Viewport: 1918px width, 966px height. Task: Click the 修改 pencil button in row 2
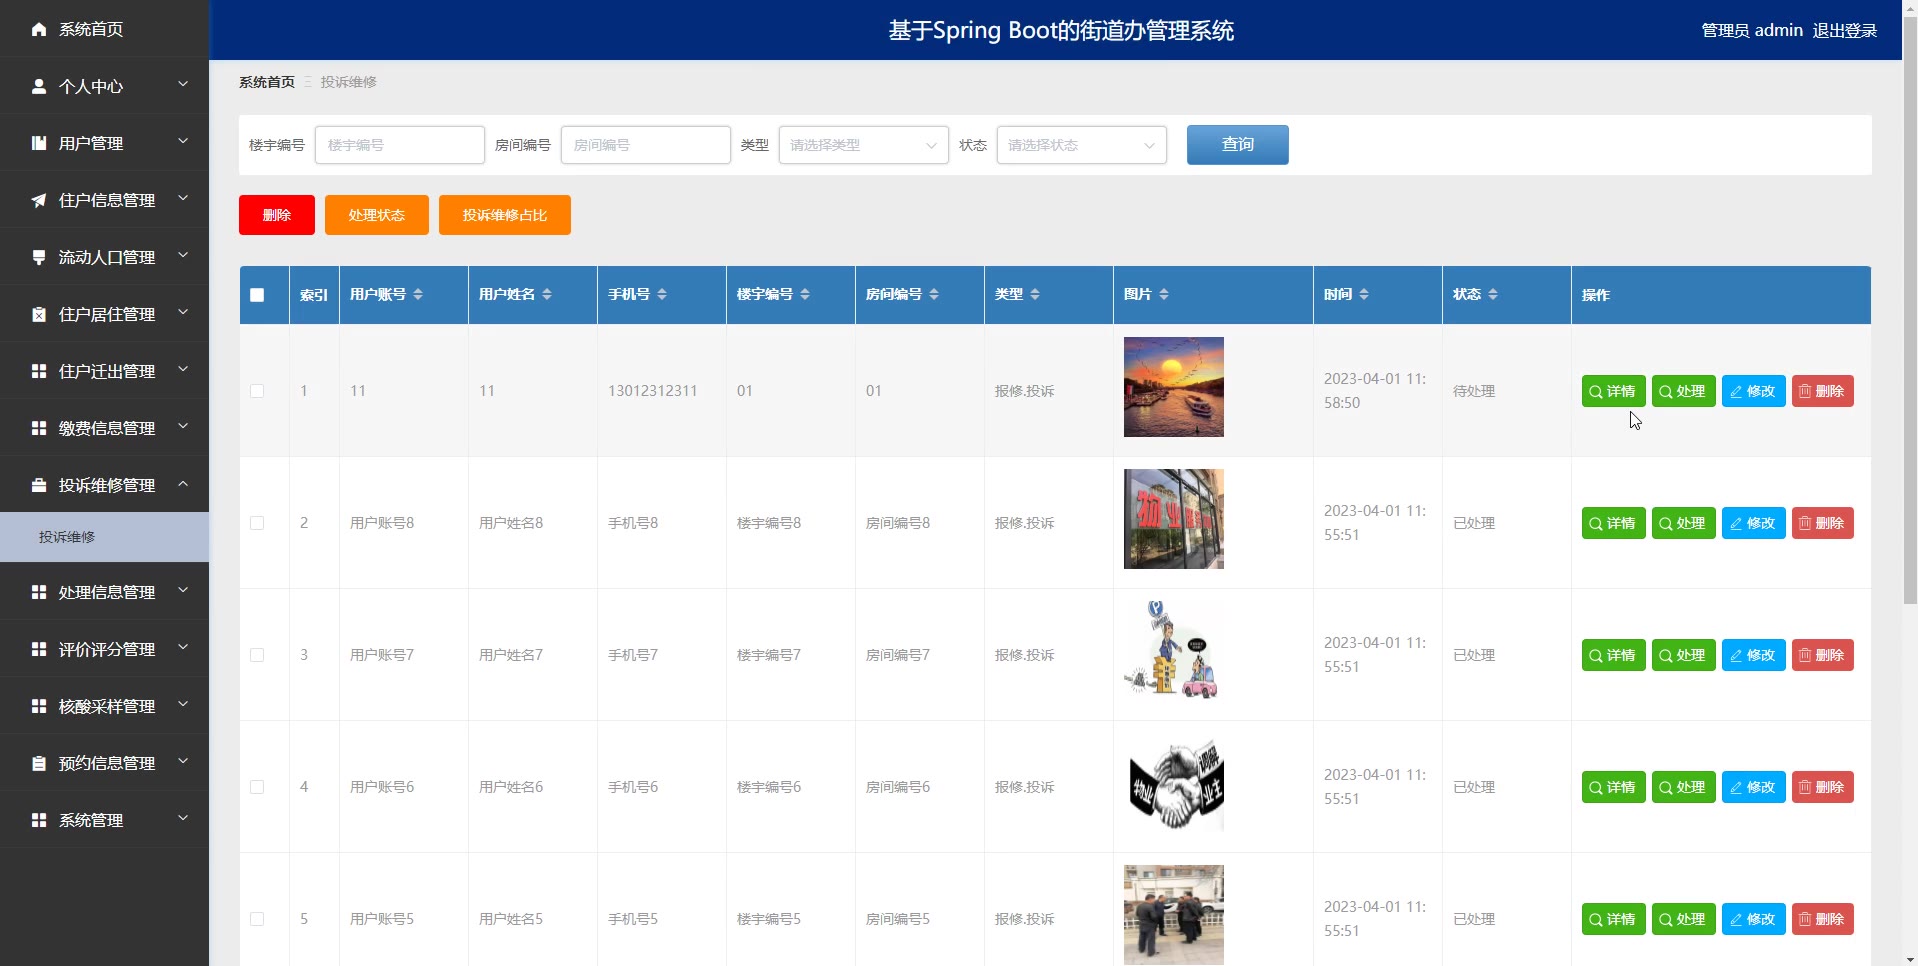pyautogui.click(x=1753, y=523)
